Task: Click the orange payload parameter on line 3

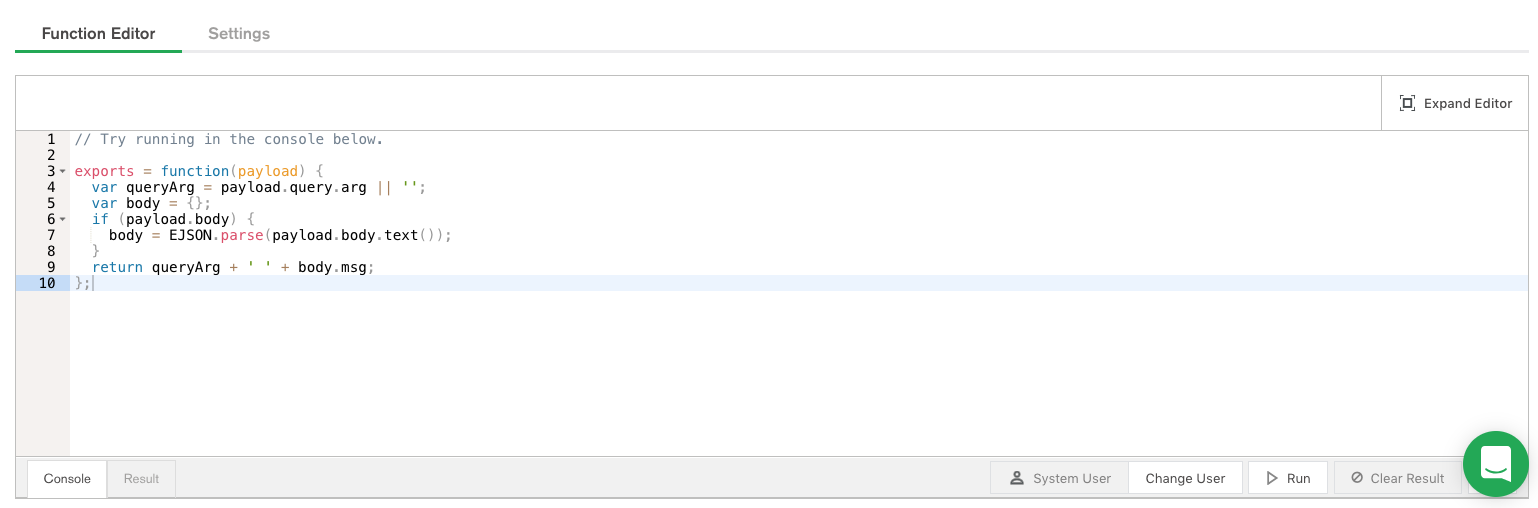Action: coord(268,171)
